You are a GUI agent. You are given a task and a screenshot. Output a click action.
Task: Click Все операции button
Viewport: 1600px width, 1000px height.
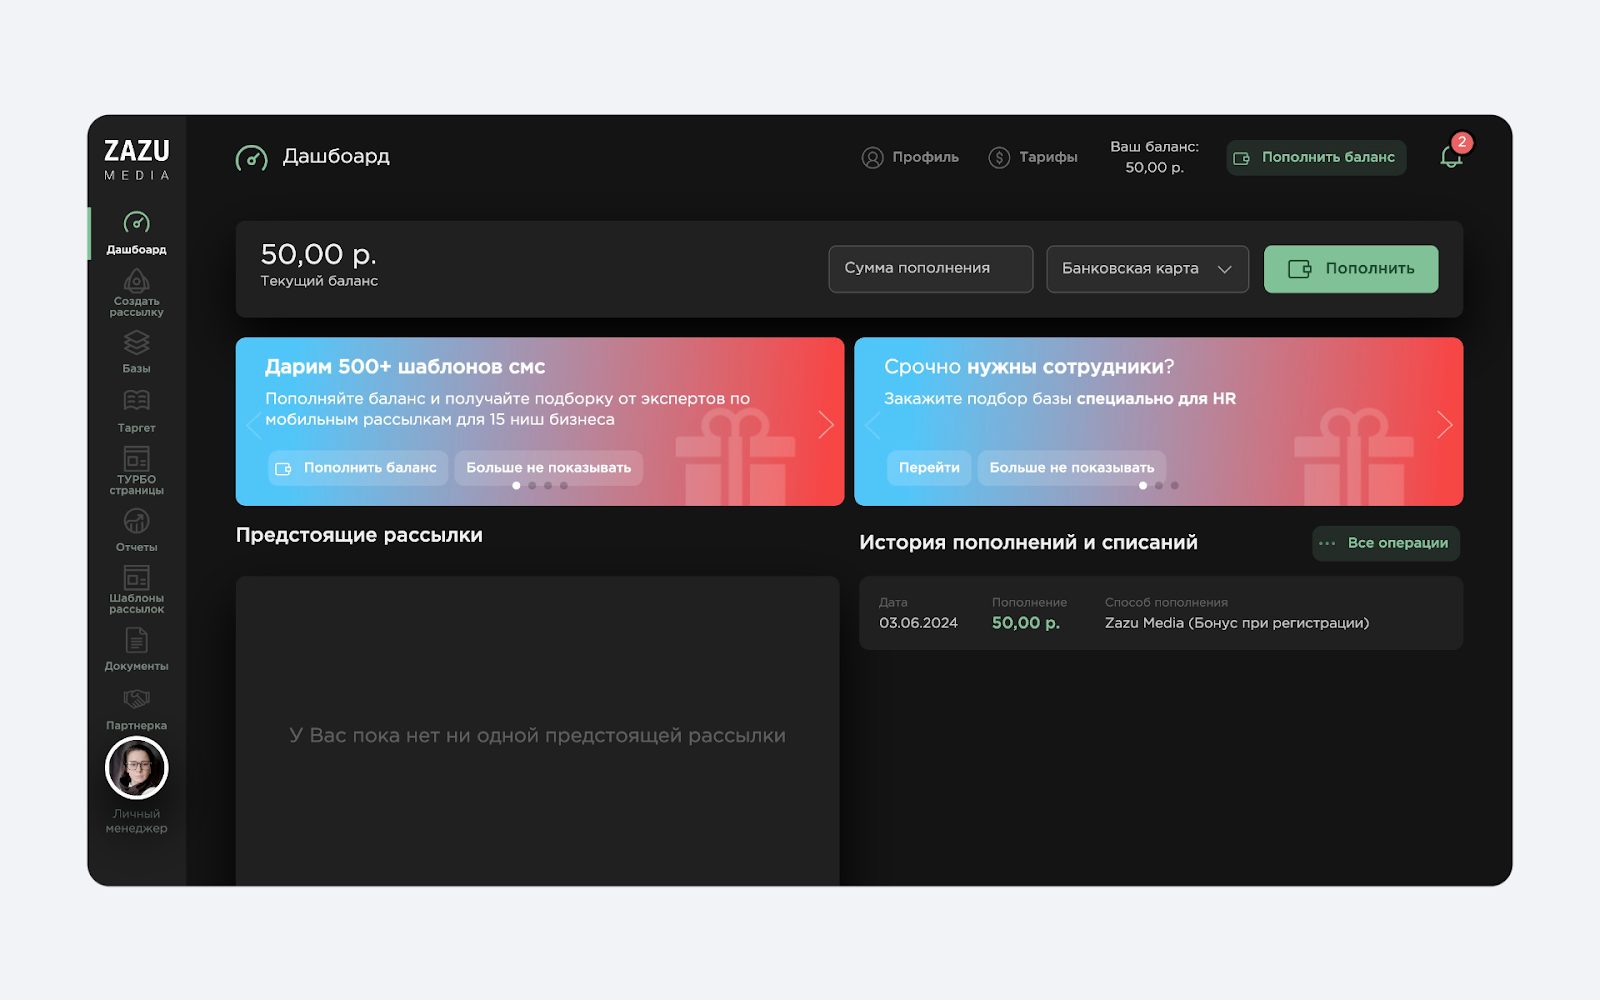[1385, 543]
